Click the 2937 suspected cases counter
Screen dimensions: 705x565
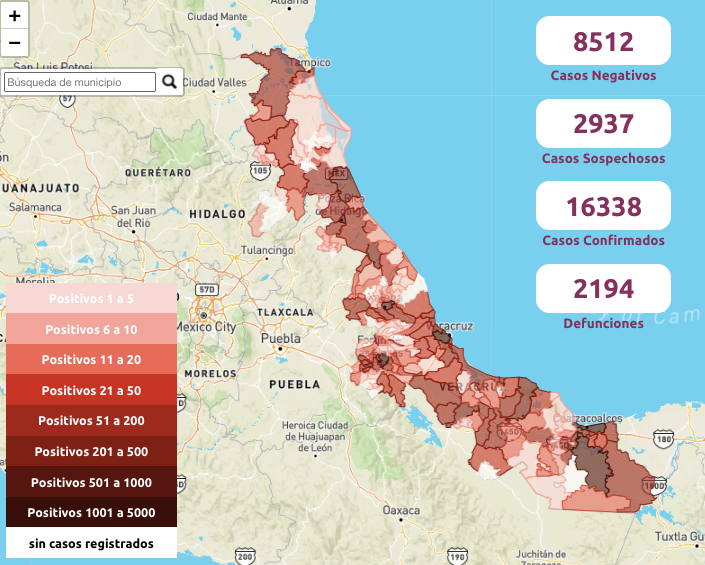(x=603, y=124)
